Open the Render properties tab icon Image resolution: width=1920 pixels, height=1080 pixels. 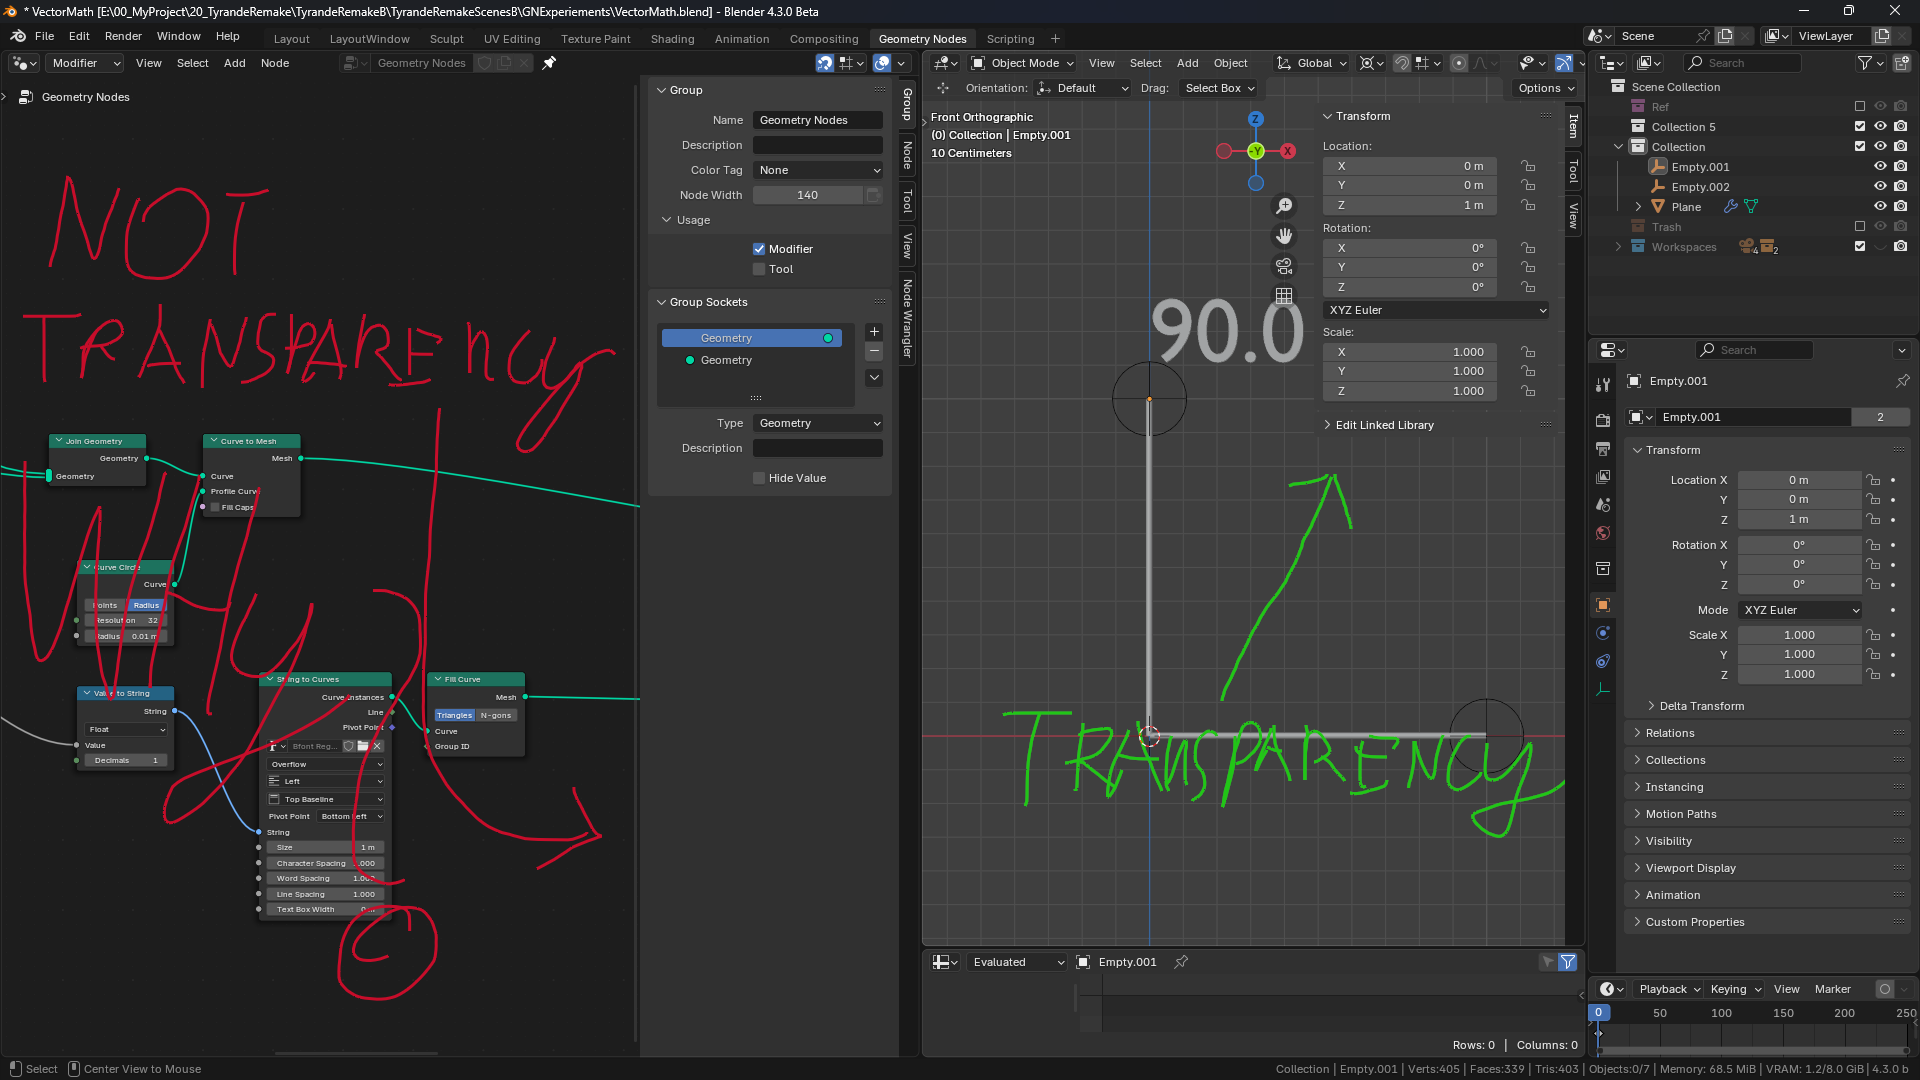(1603, 421)
